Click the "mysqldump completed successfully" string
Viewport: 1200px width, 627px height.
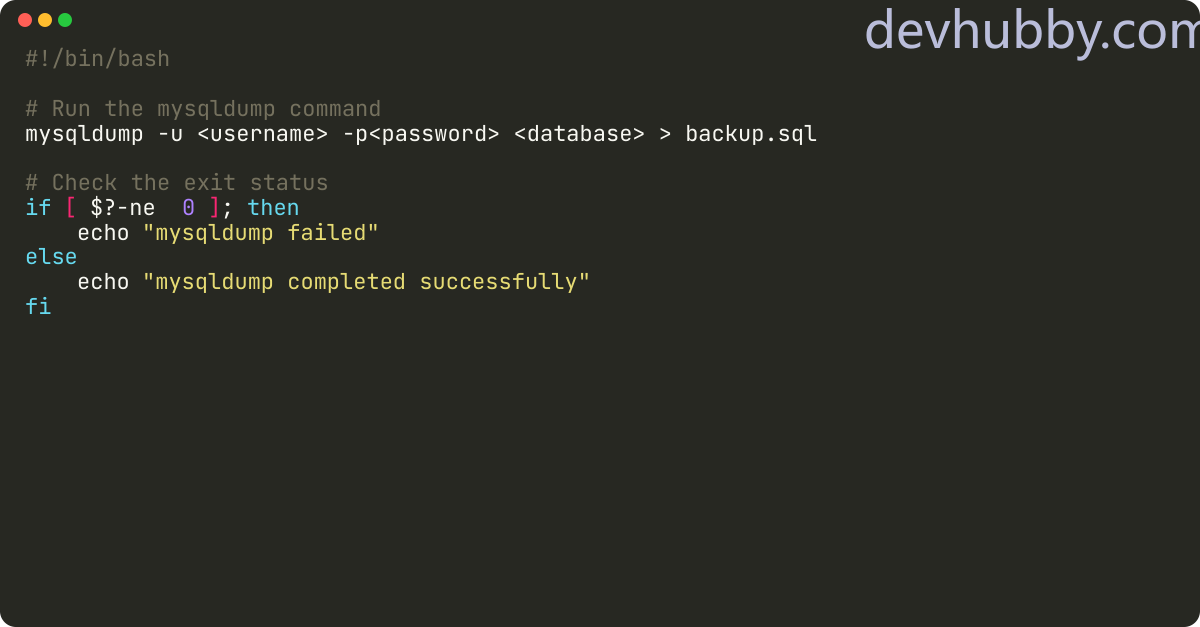pyautogui.click(x=367, y=282)
